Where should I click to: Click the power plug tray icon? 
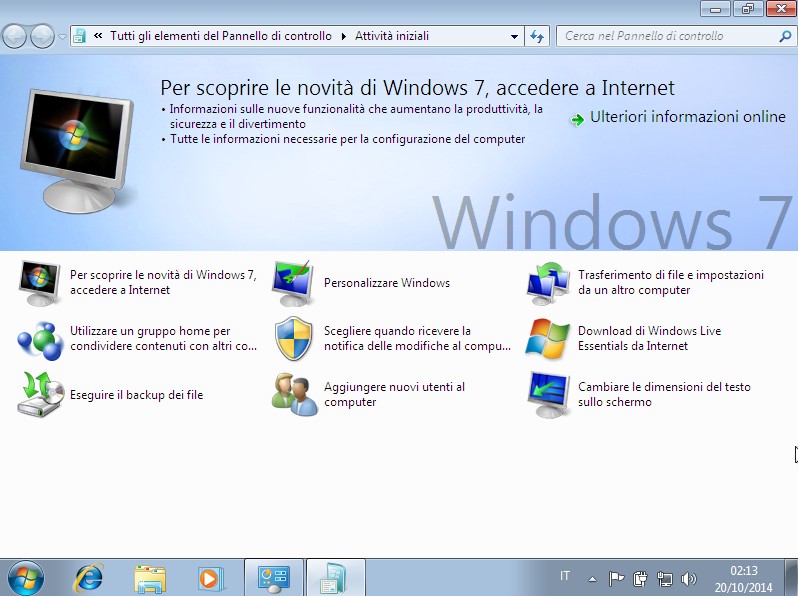(x=640, y=579)
